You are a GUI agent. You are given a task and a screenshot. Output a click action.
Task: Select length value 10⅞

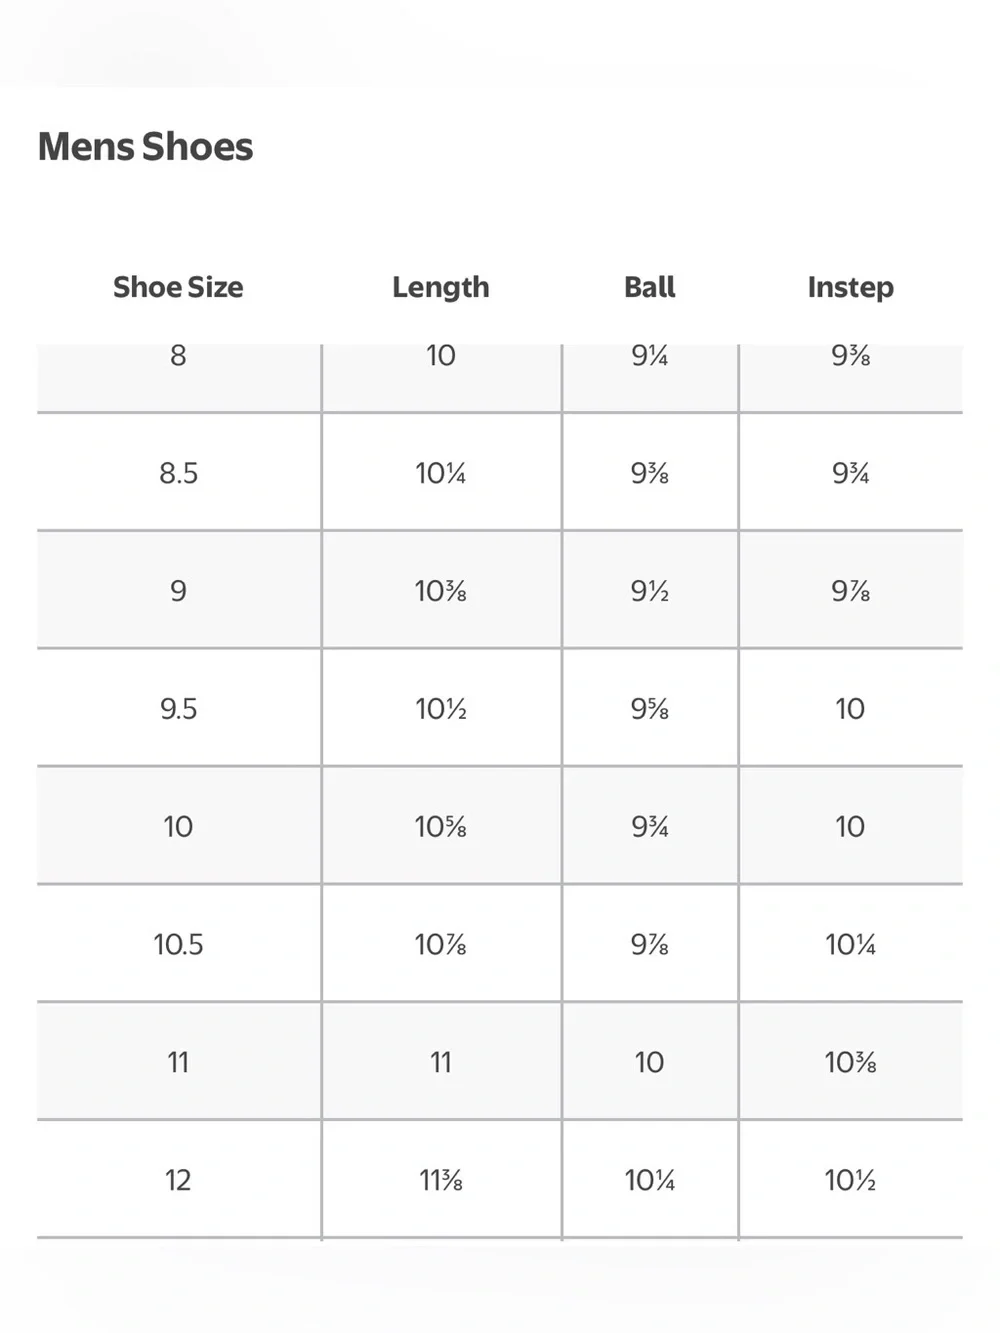pyautogui.click(x=441, y=945)
